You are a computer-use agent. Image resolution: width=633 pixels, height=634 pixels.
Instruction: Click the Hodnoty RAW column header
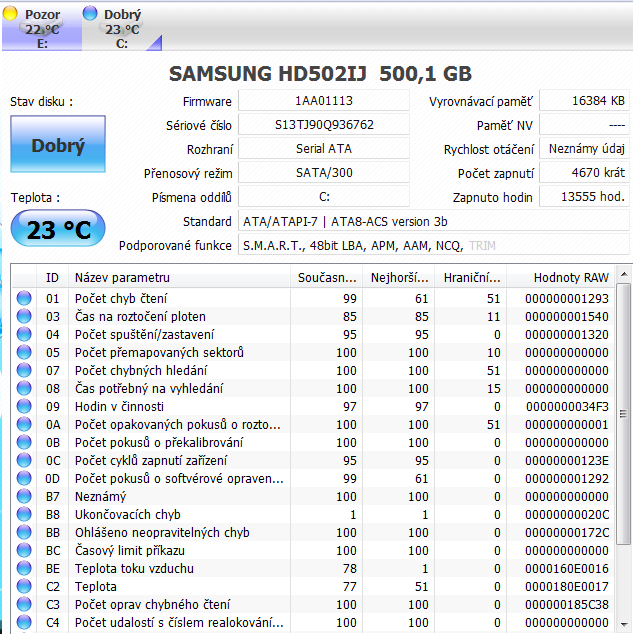tap(561, 277)
